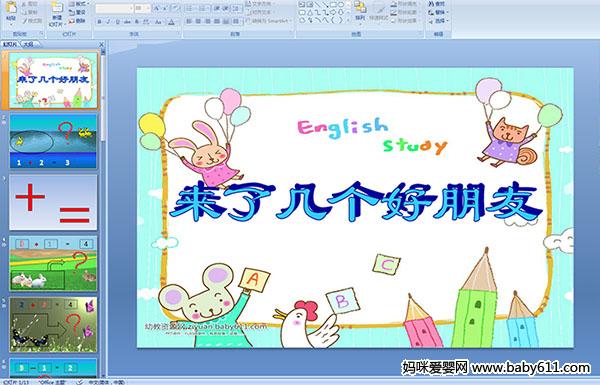Click the Decrease Indent icon
The height and width of the screenshot is (385, 600).
point(216,8)
